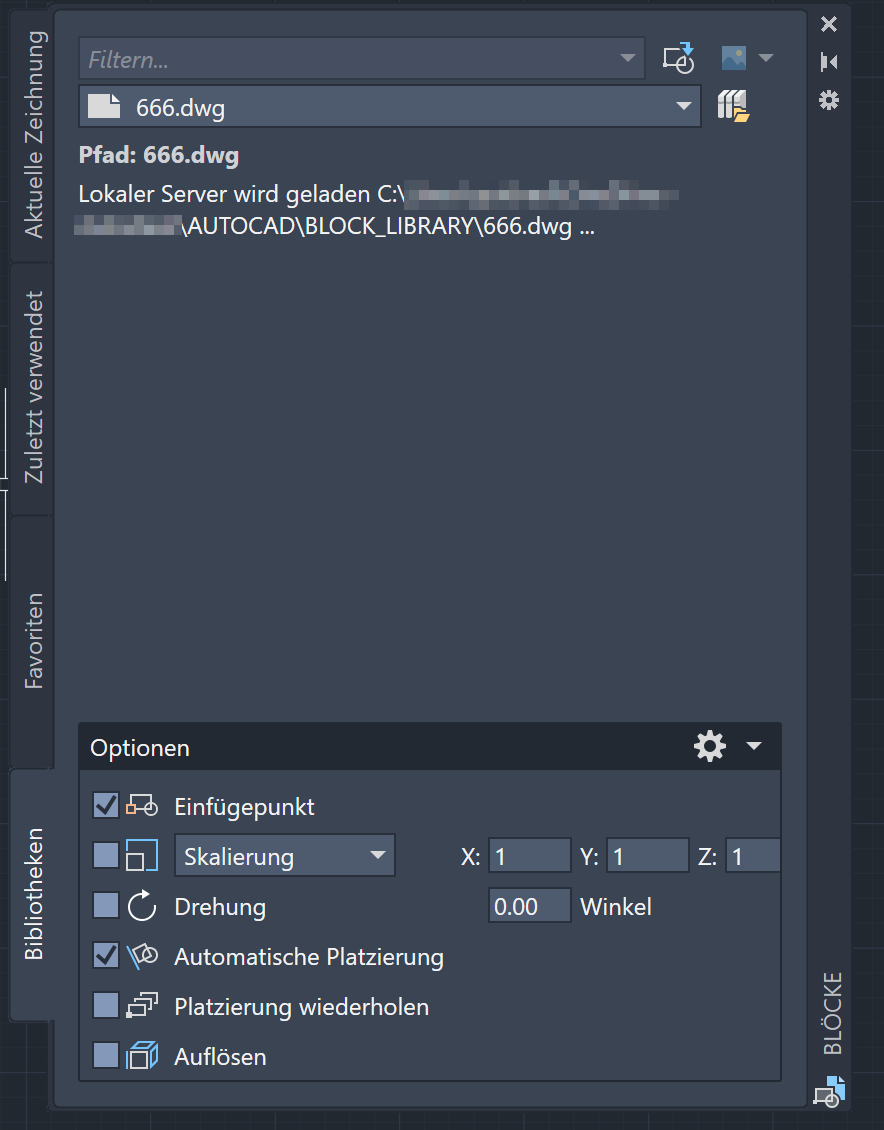Disable the Einfügepunkt checkbox
Viewport: 884px width, 1130px height.
tap(105, 806)
